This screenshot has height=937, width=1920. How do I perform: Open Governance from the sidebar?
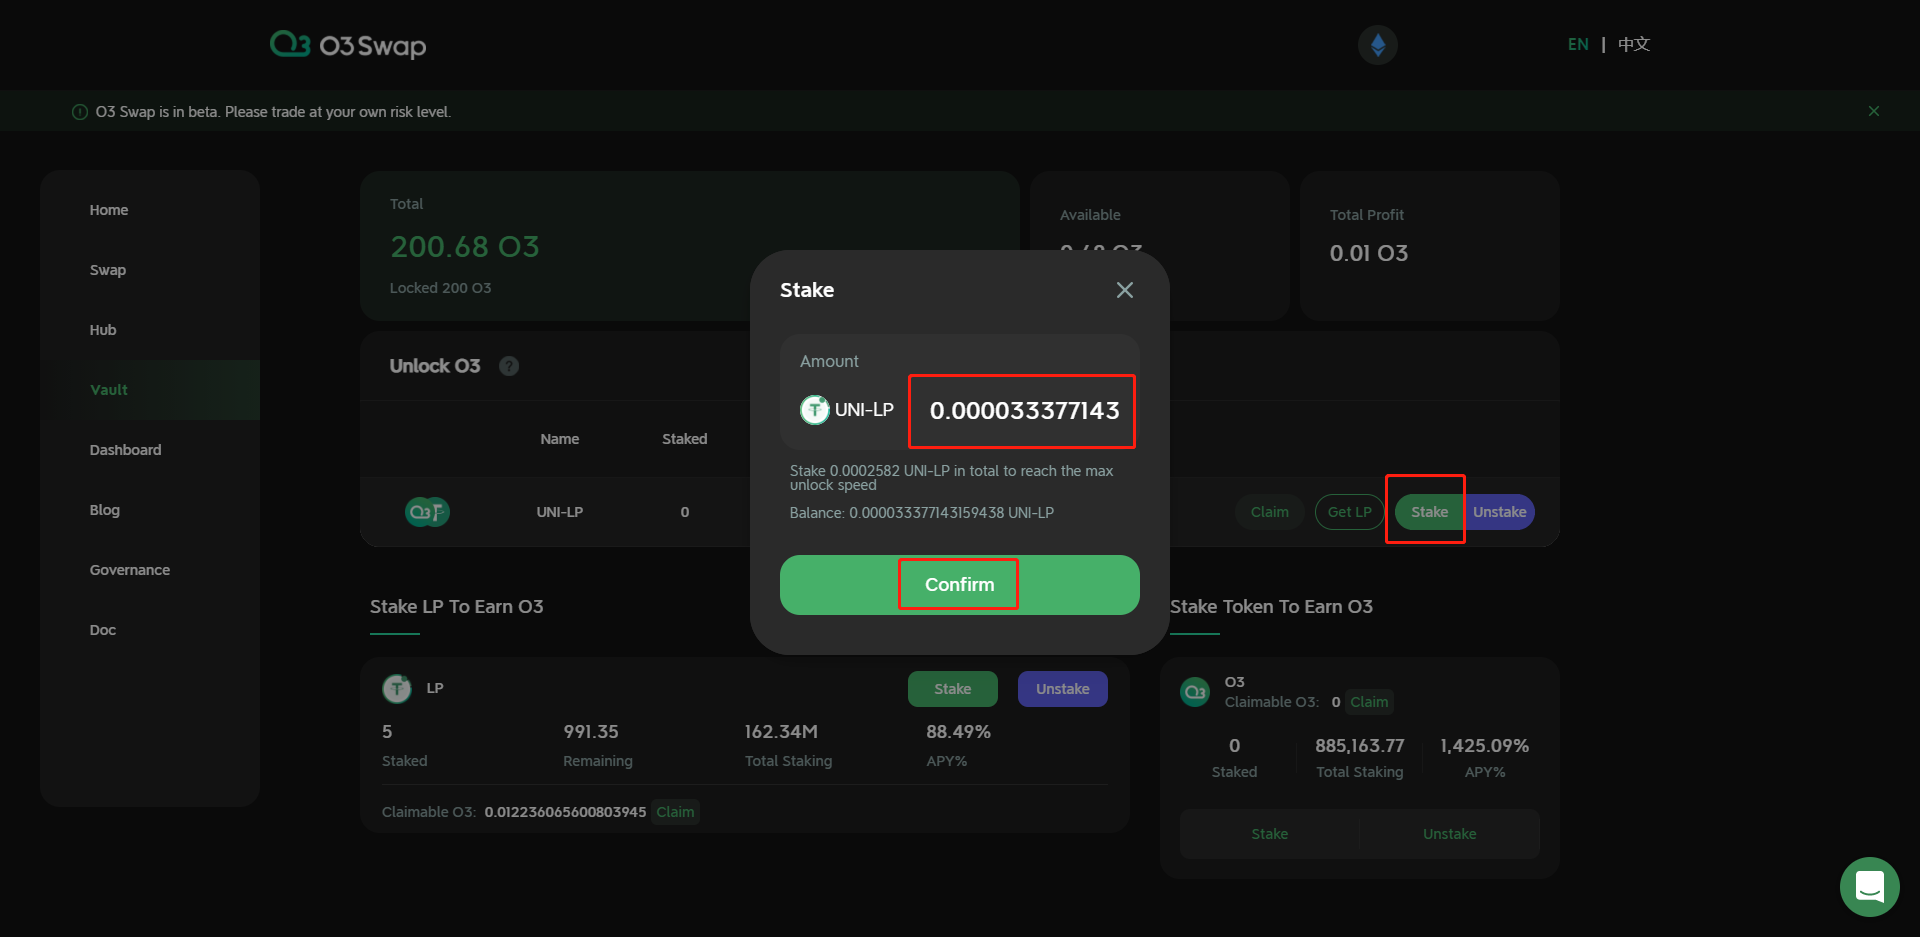point(130,570)
